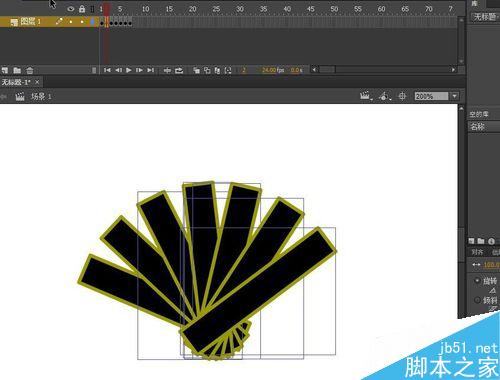Viewport: 500px width, 380px height.
Task: Center the playhead frame in timeline
Action: click(x=167, y=70)
